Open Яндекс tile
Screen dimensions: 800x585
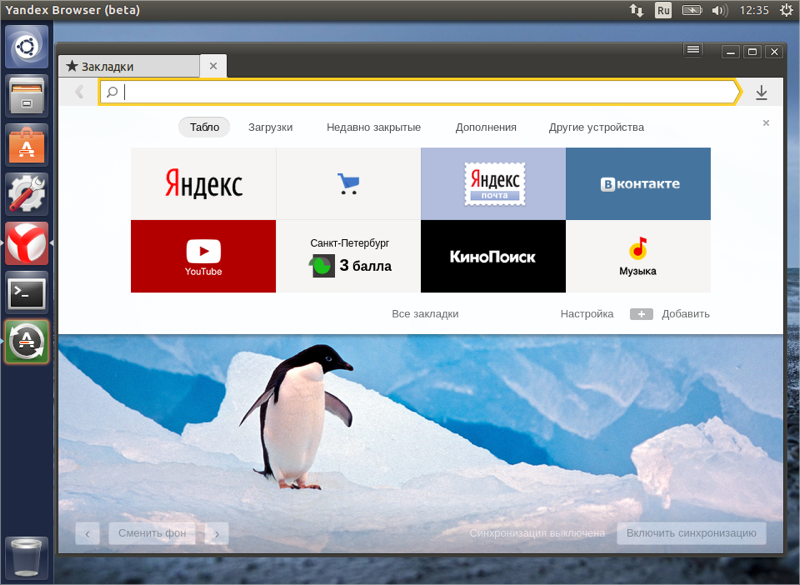[x=204, y=184]
